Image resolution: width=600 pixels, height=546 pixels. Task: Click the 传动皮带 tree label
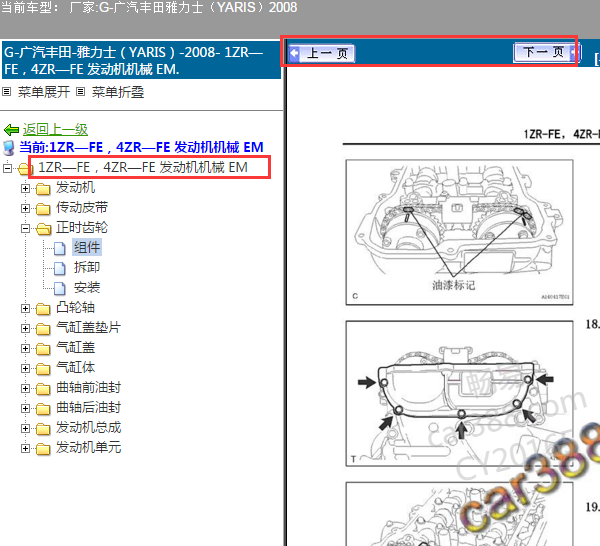click(x=82, y=207)
